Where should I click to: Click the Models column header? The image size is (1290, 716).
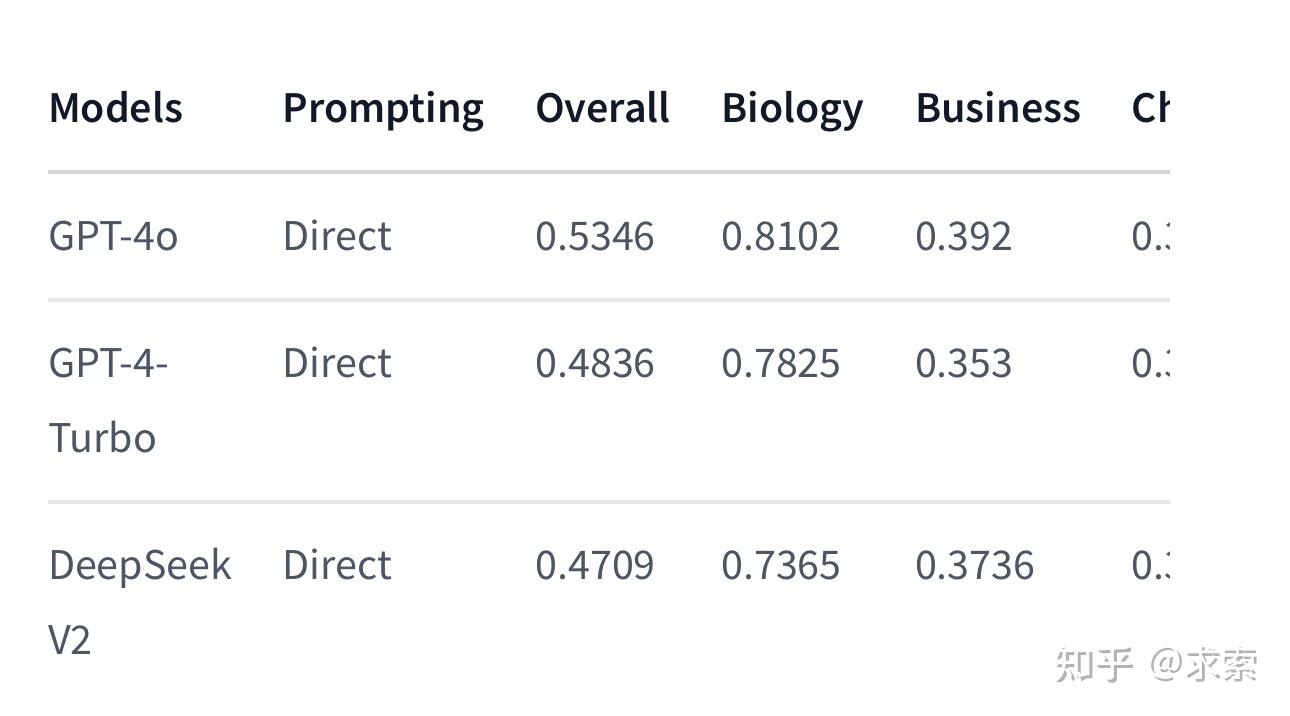pyautogui.click(x=115, y=108)
